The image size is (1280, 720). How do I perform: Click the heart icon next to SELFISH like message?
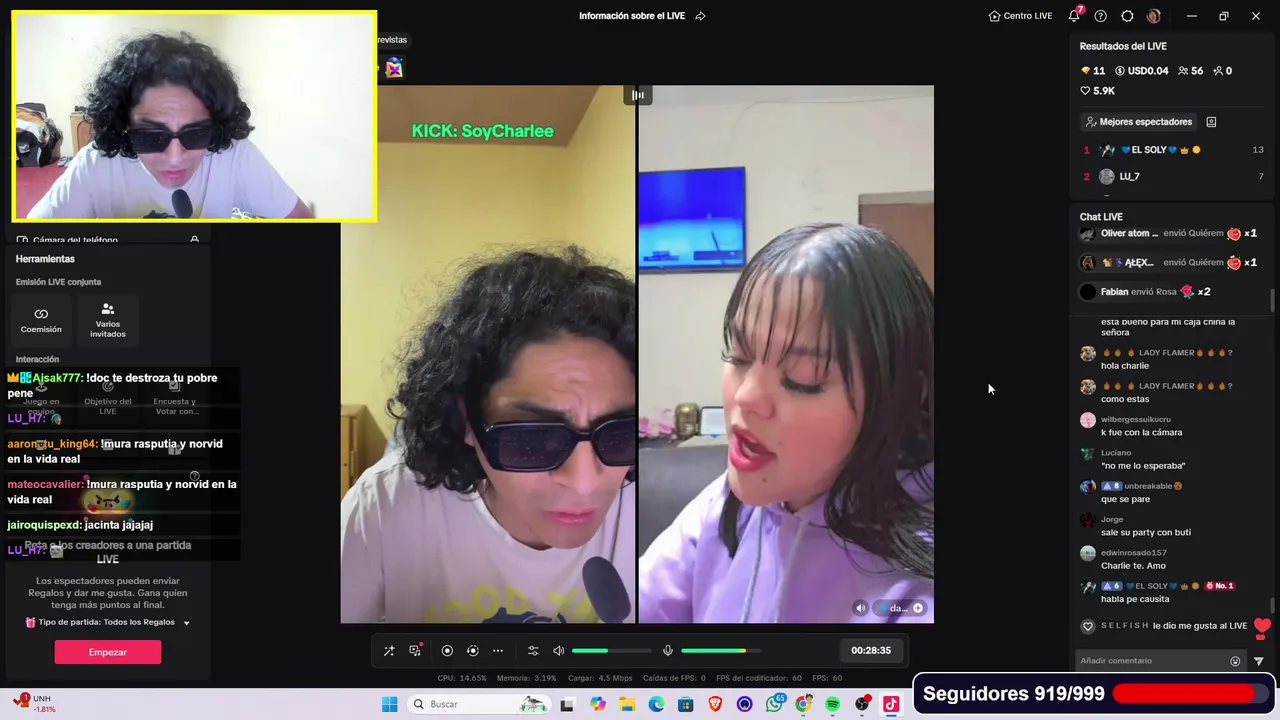pos(1088,626)
